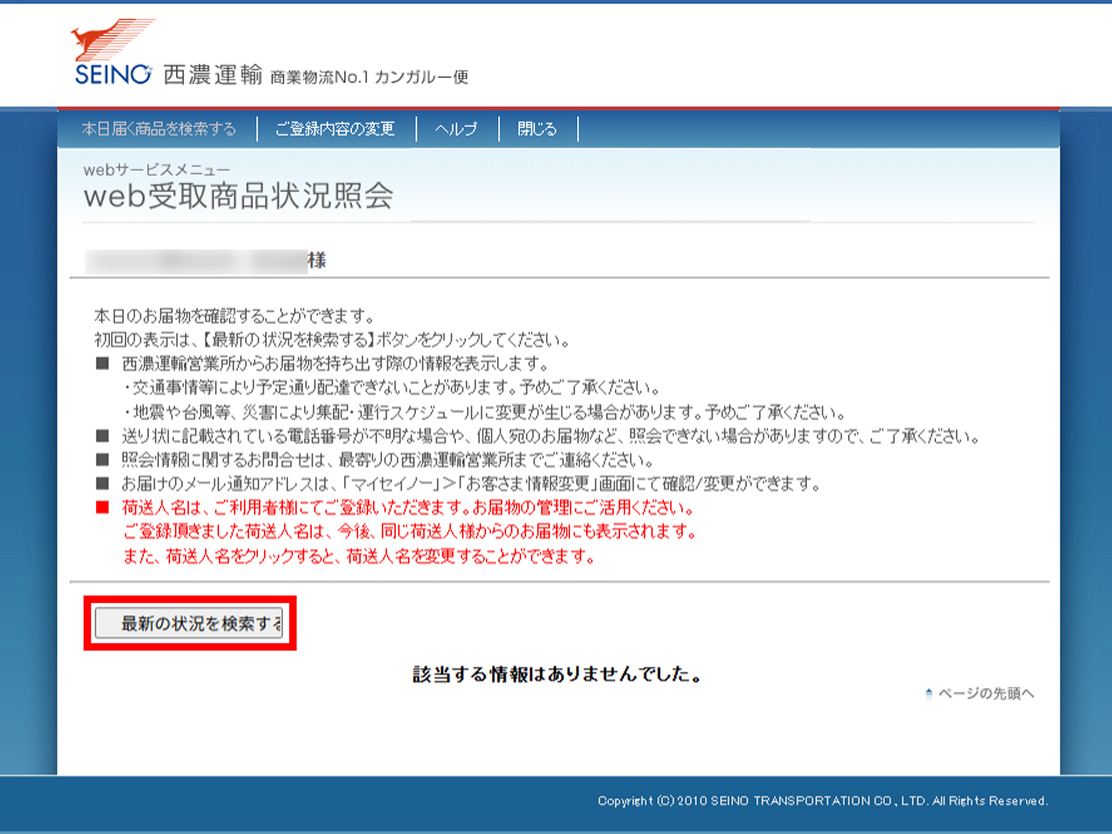Image resolution: width=1112 pixels, height=834 pixels.
Task: Click the 様 honorific after the blurred name
Action: (x=317, y=261)
